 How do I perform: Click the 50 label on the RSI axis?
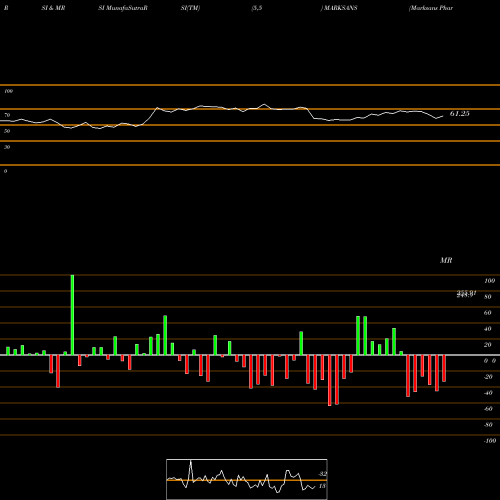[7, 131]
